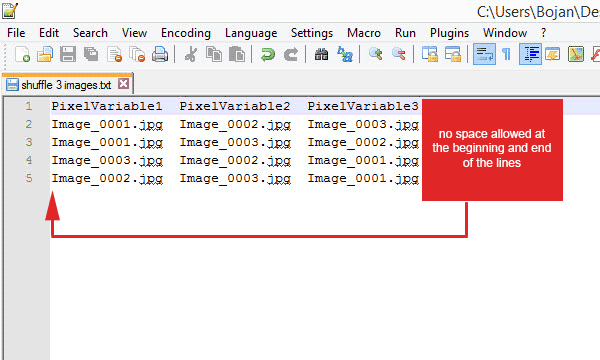The image size is (600, 360).
Task: Zoom out with magnifier minus icon
Action: (398, 54)
